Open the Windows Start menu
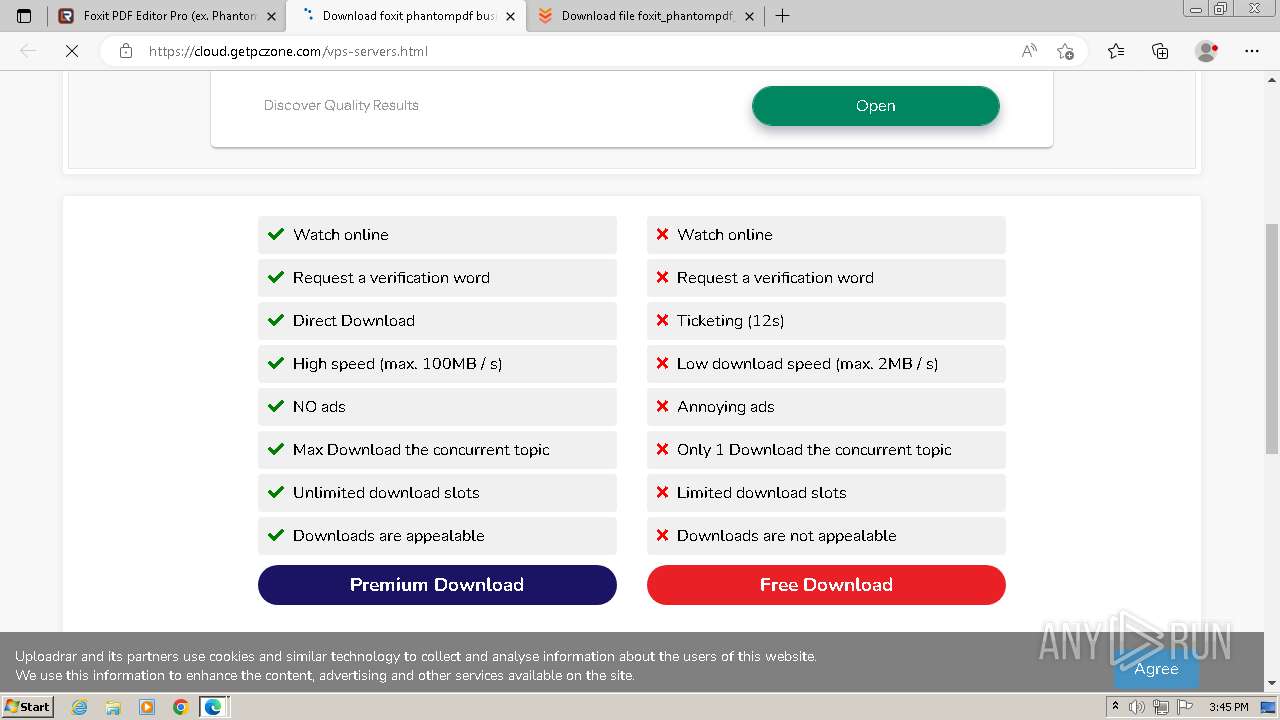 pos(27,706)
